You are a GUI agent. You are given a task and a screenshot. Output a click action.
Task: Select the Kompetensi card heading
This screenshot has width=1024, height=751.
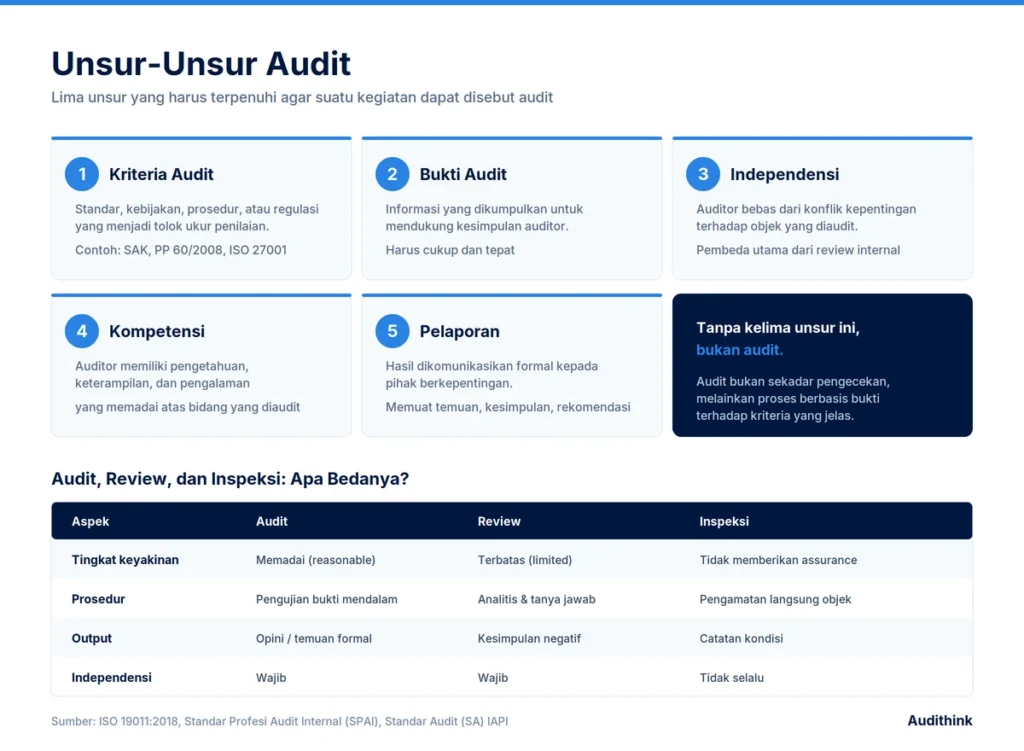(x=157, y=331)
